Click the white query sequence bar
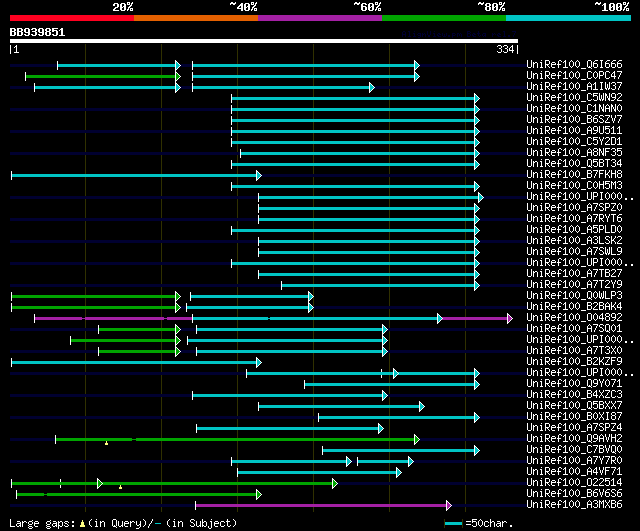Image resolution: width=640 pixels, height=531 pixels. coord(264,41)
